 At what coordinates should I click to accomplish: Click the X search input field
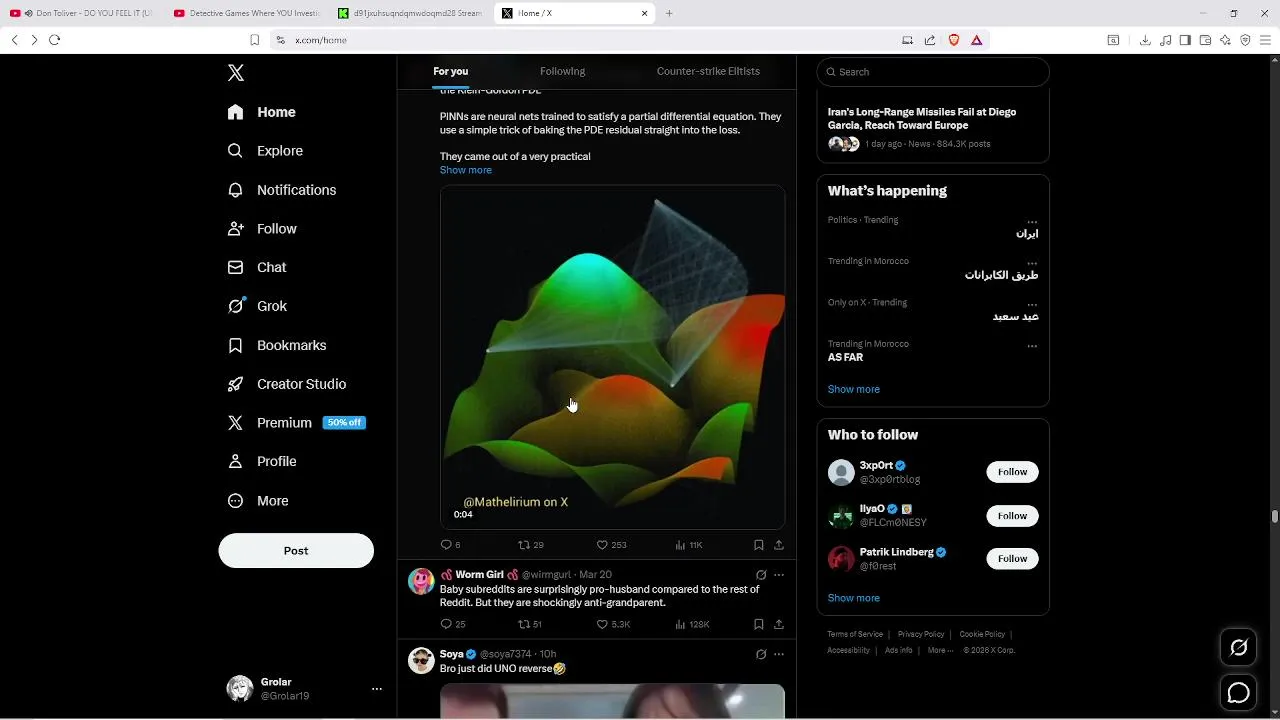click(x=933, y=72)
